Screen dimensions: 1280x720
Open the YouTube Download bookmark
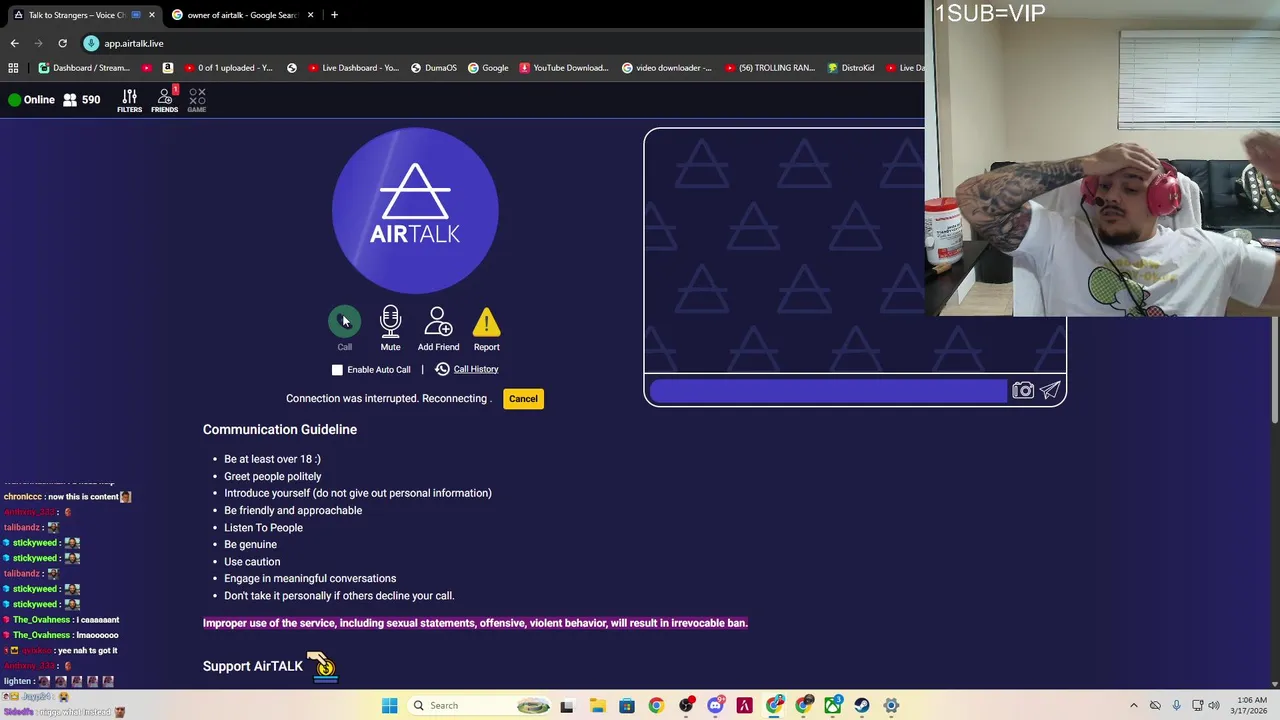564,68
